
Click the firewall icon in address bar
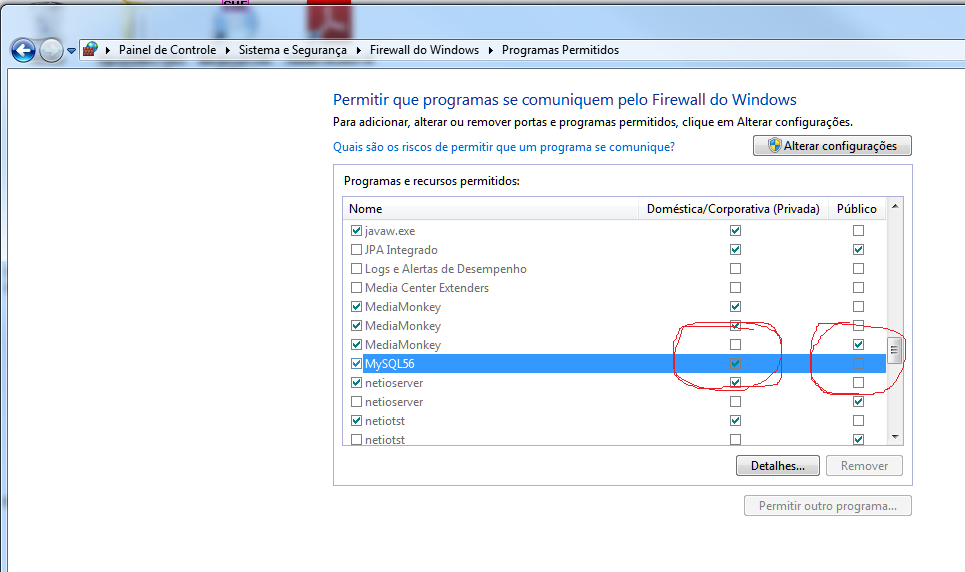[x=90, y=49]
